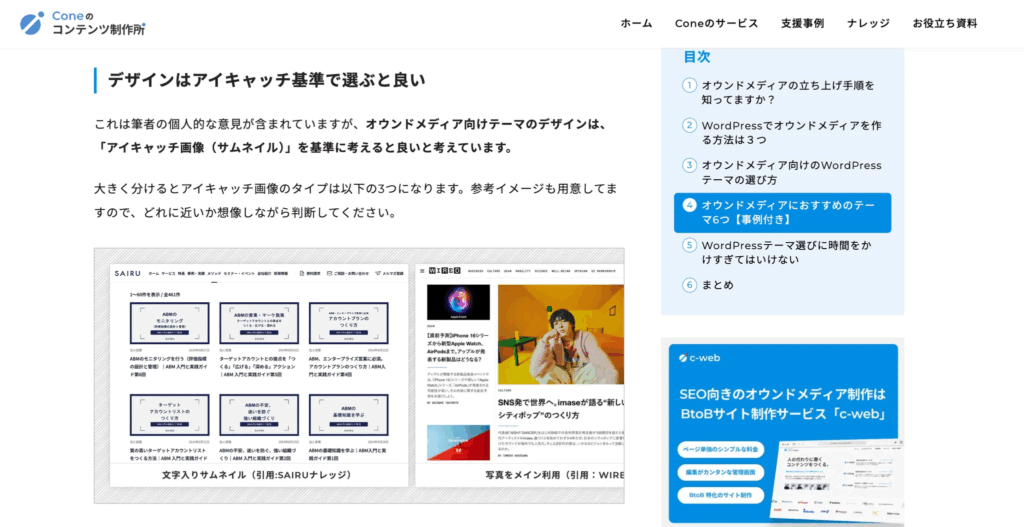1024x527 pixels.
Task: Open the お役立ち資料 menu item
Action: click(944, 24)
